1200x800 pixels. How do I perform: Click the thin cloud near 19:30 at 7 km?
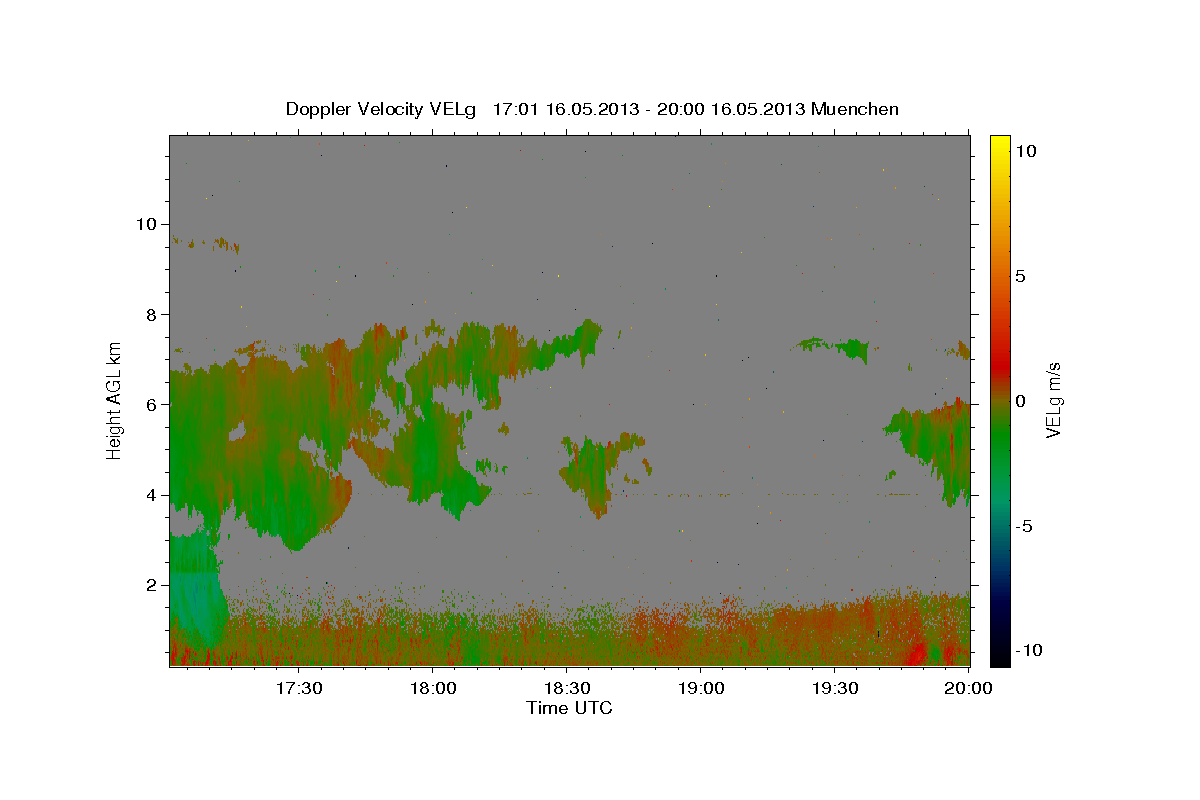pyautogui.click(x=833, y=348)
